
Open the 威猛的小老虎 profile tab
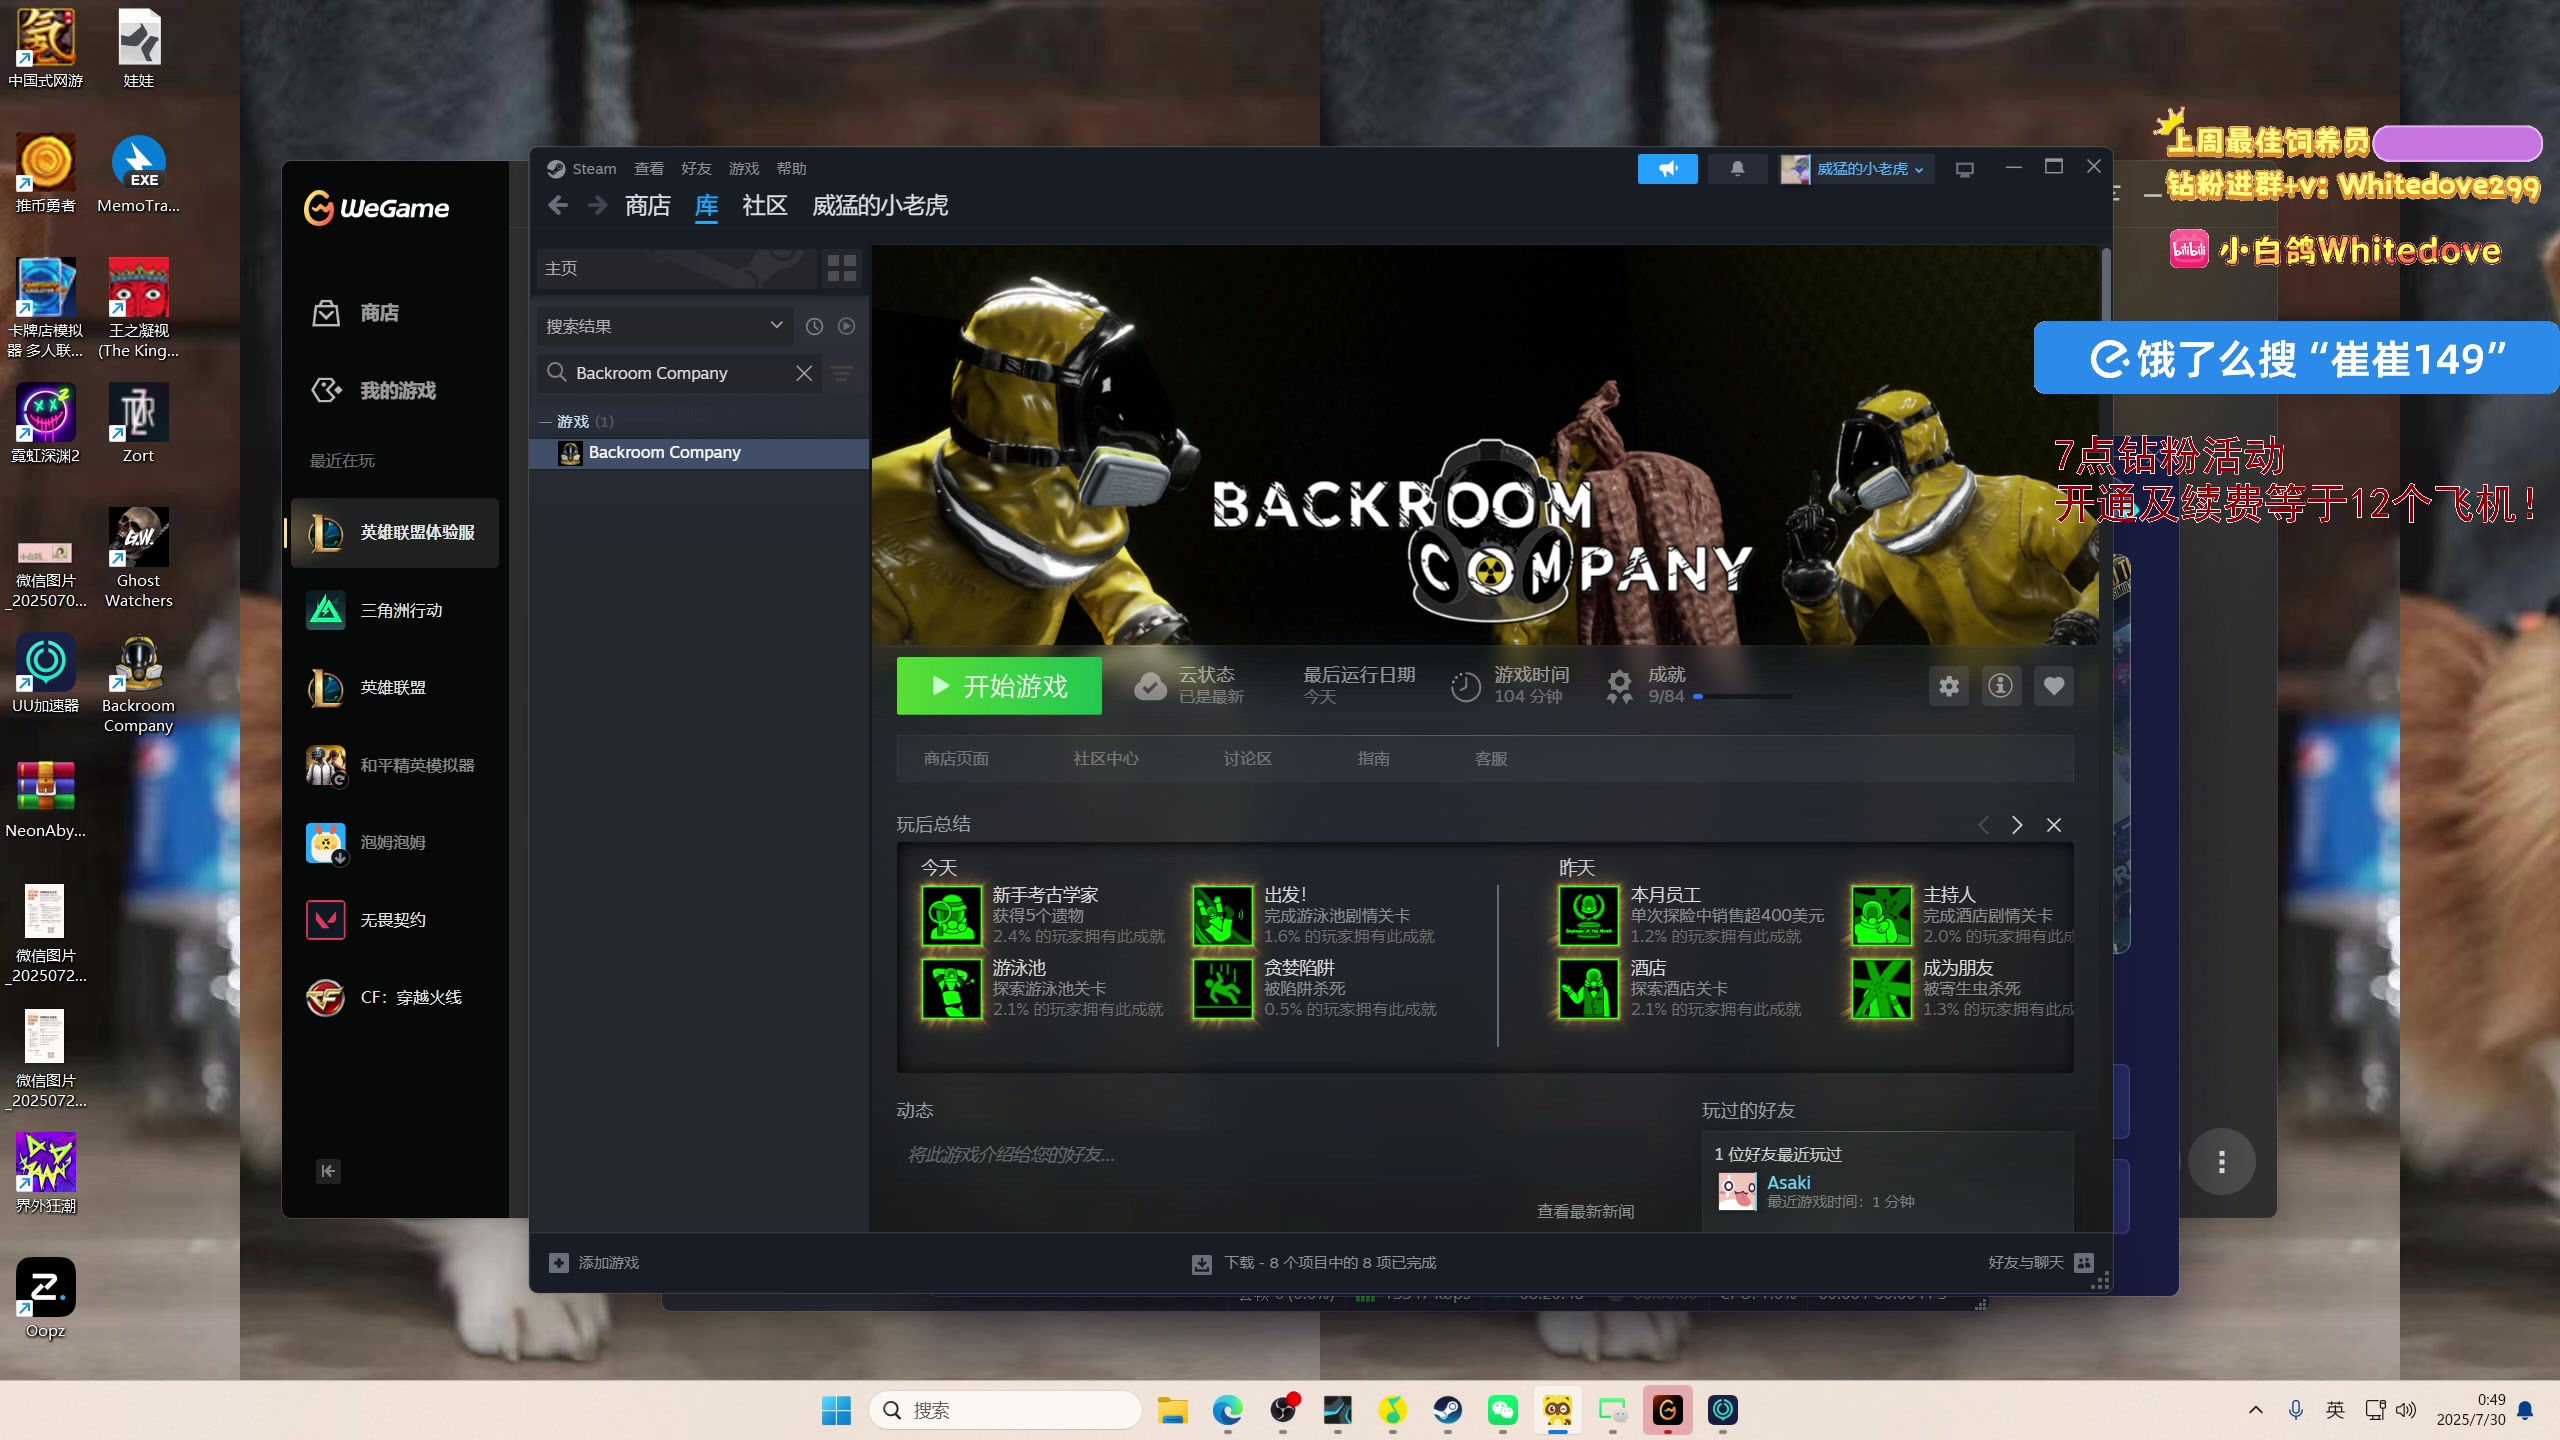[x=880, y=205]
